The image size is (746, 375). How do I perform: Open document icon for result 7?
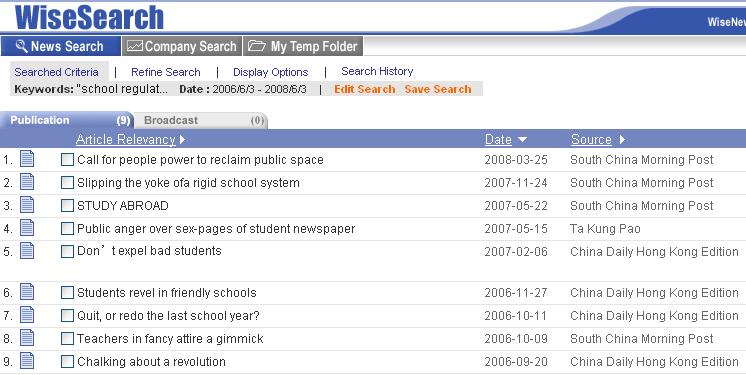point(27,315)
